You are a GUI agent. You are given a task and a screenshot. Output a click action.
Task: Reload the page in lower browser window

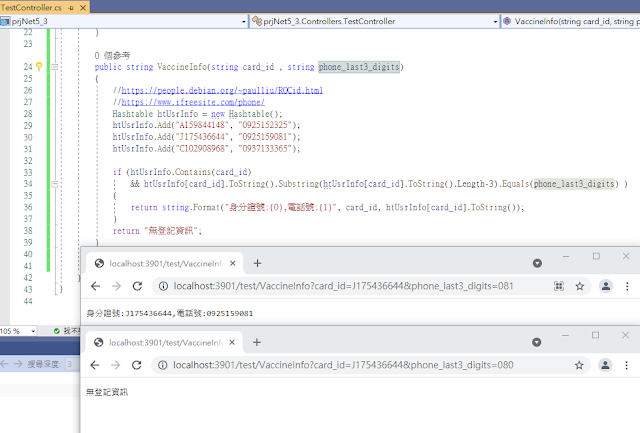(x=136, y=365)
